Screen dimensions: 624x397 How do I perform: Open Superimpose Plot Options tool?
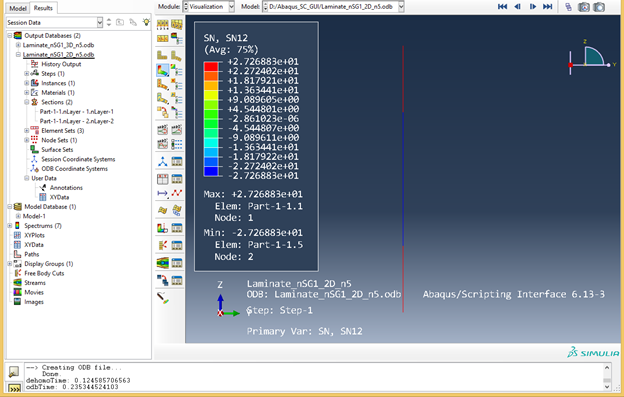coord(177,24)
